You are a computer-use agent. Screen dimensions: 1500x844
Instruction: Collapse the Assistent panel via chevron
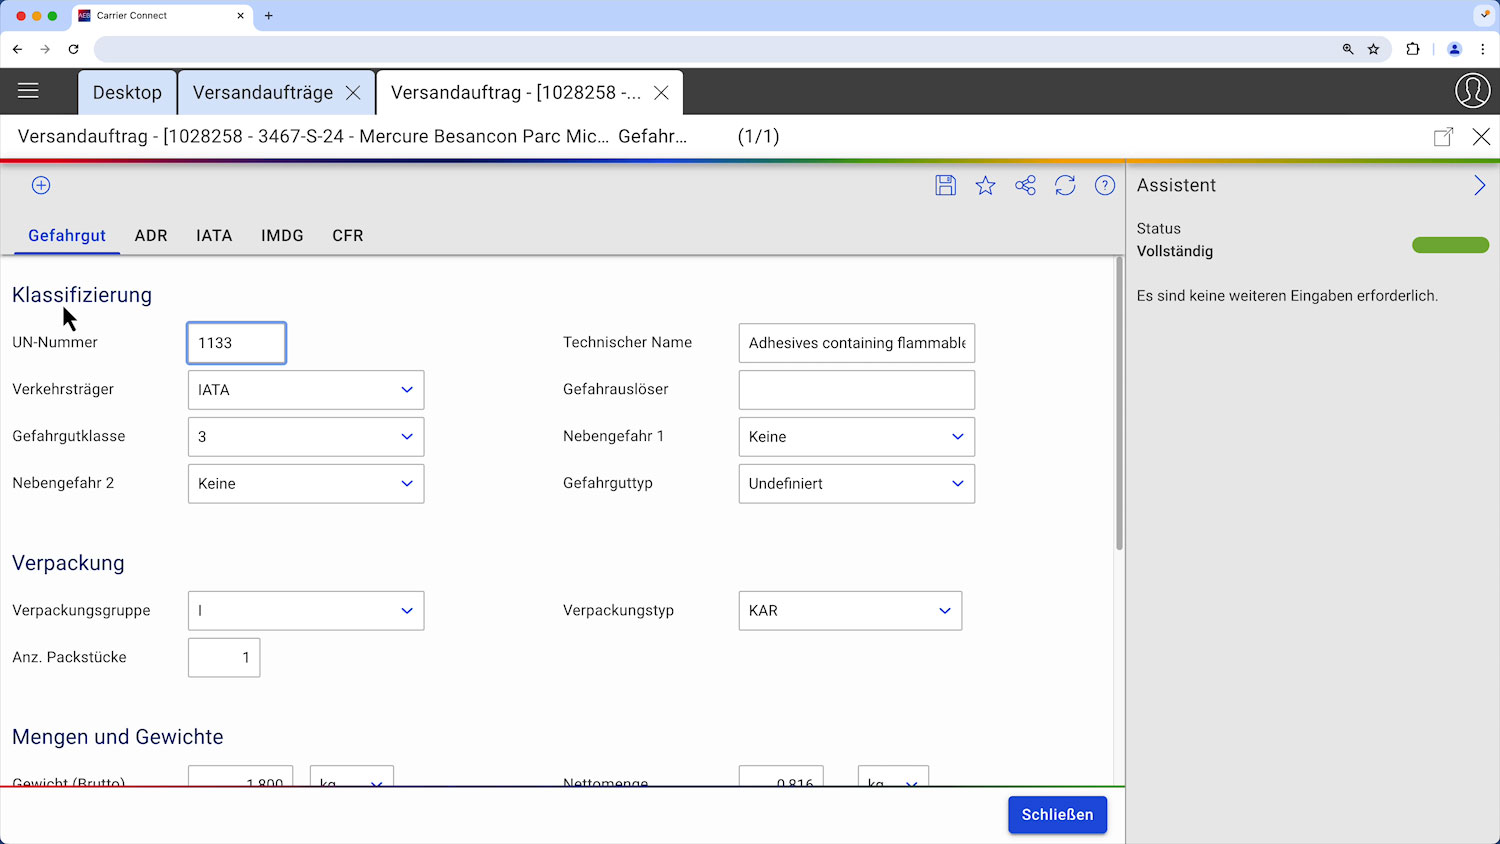point(1480,184)
